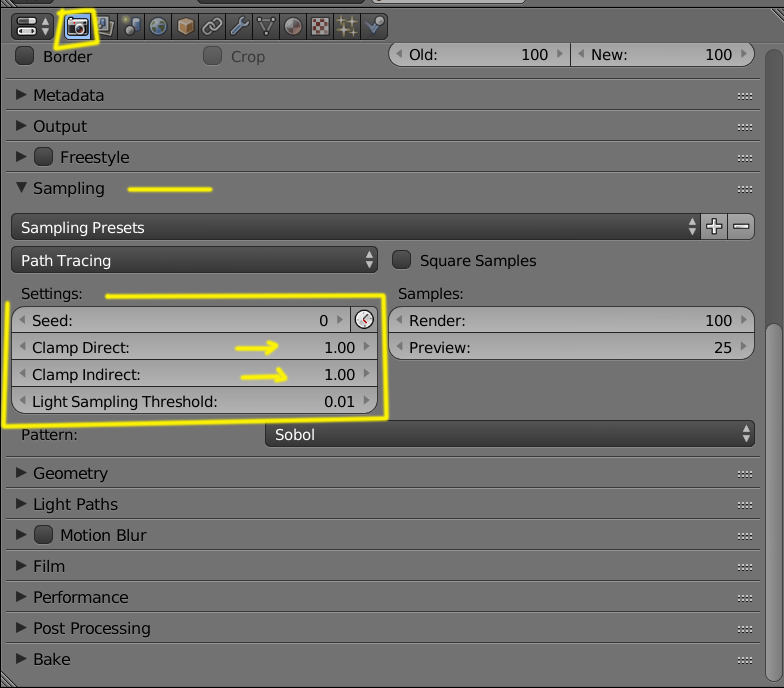The image size is (784, 688).
Task: Grab the Sampling panel drag grip
Action: [x=744, y=190]
